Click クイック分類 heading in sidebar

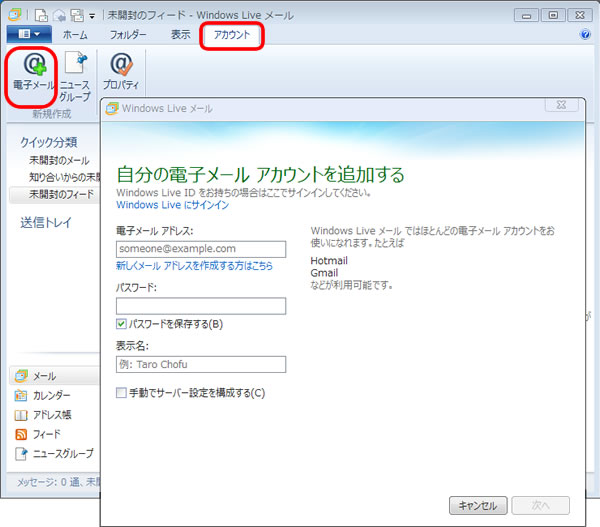49,142
